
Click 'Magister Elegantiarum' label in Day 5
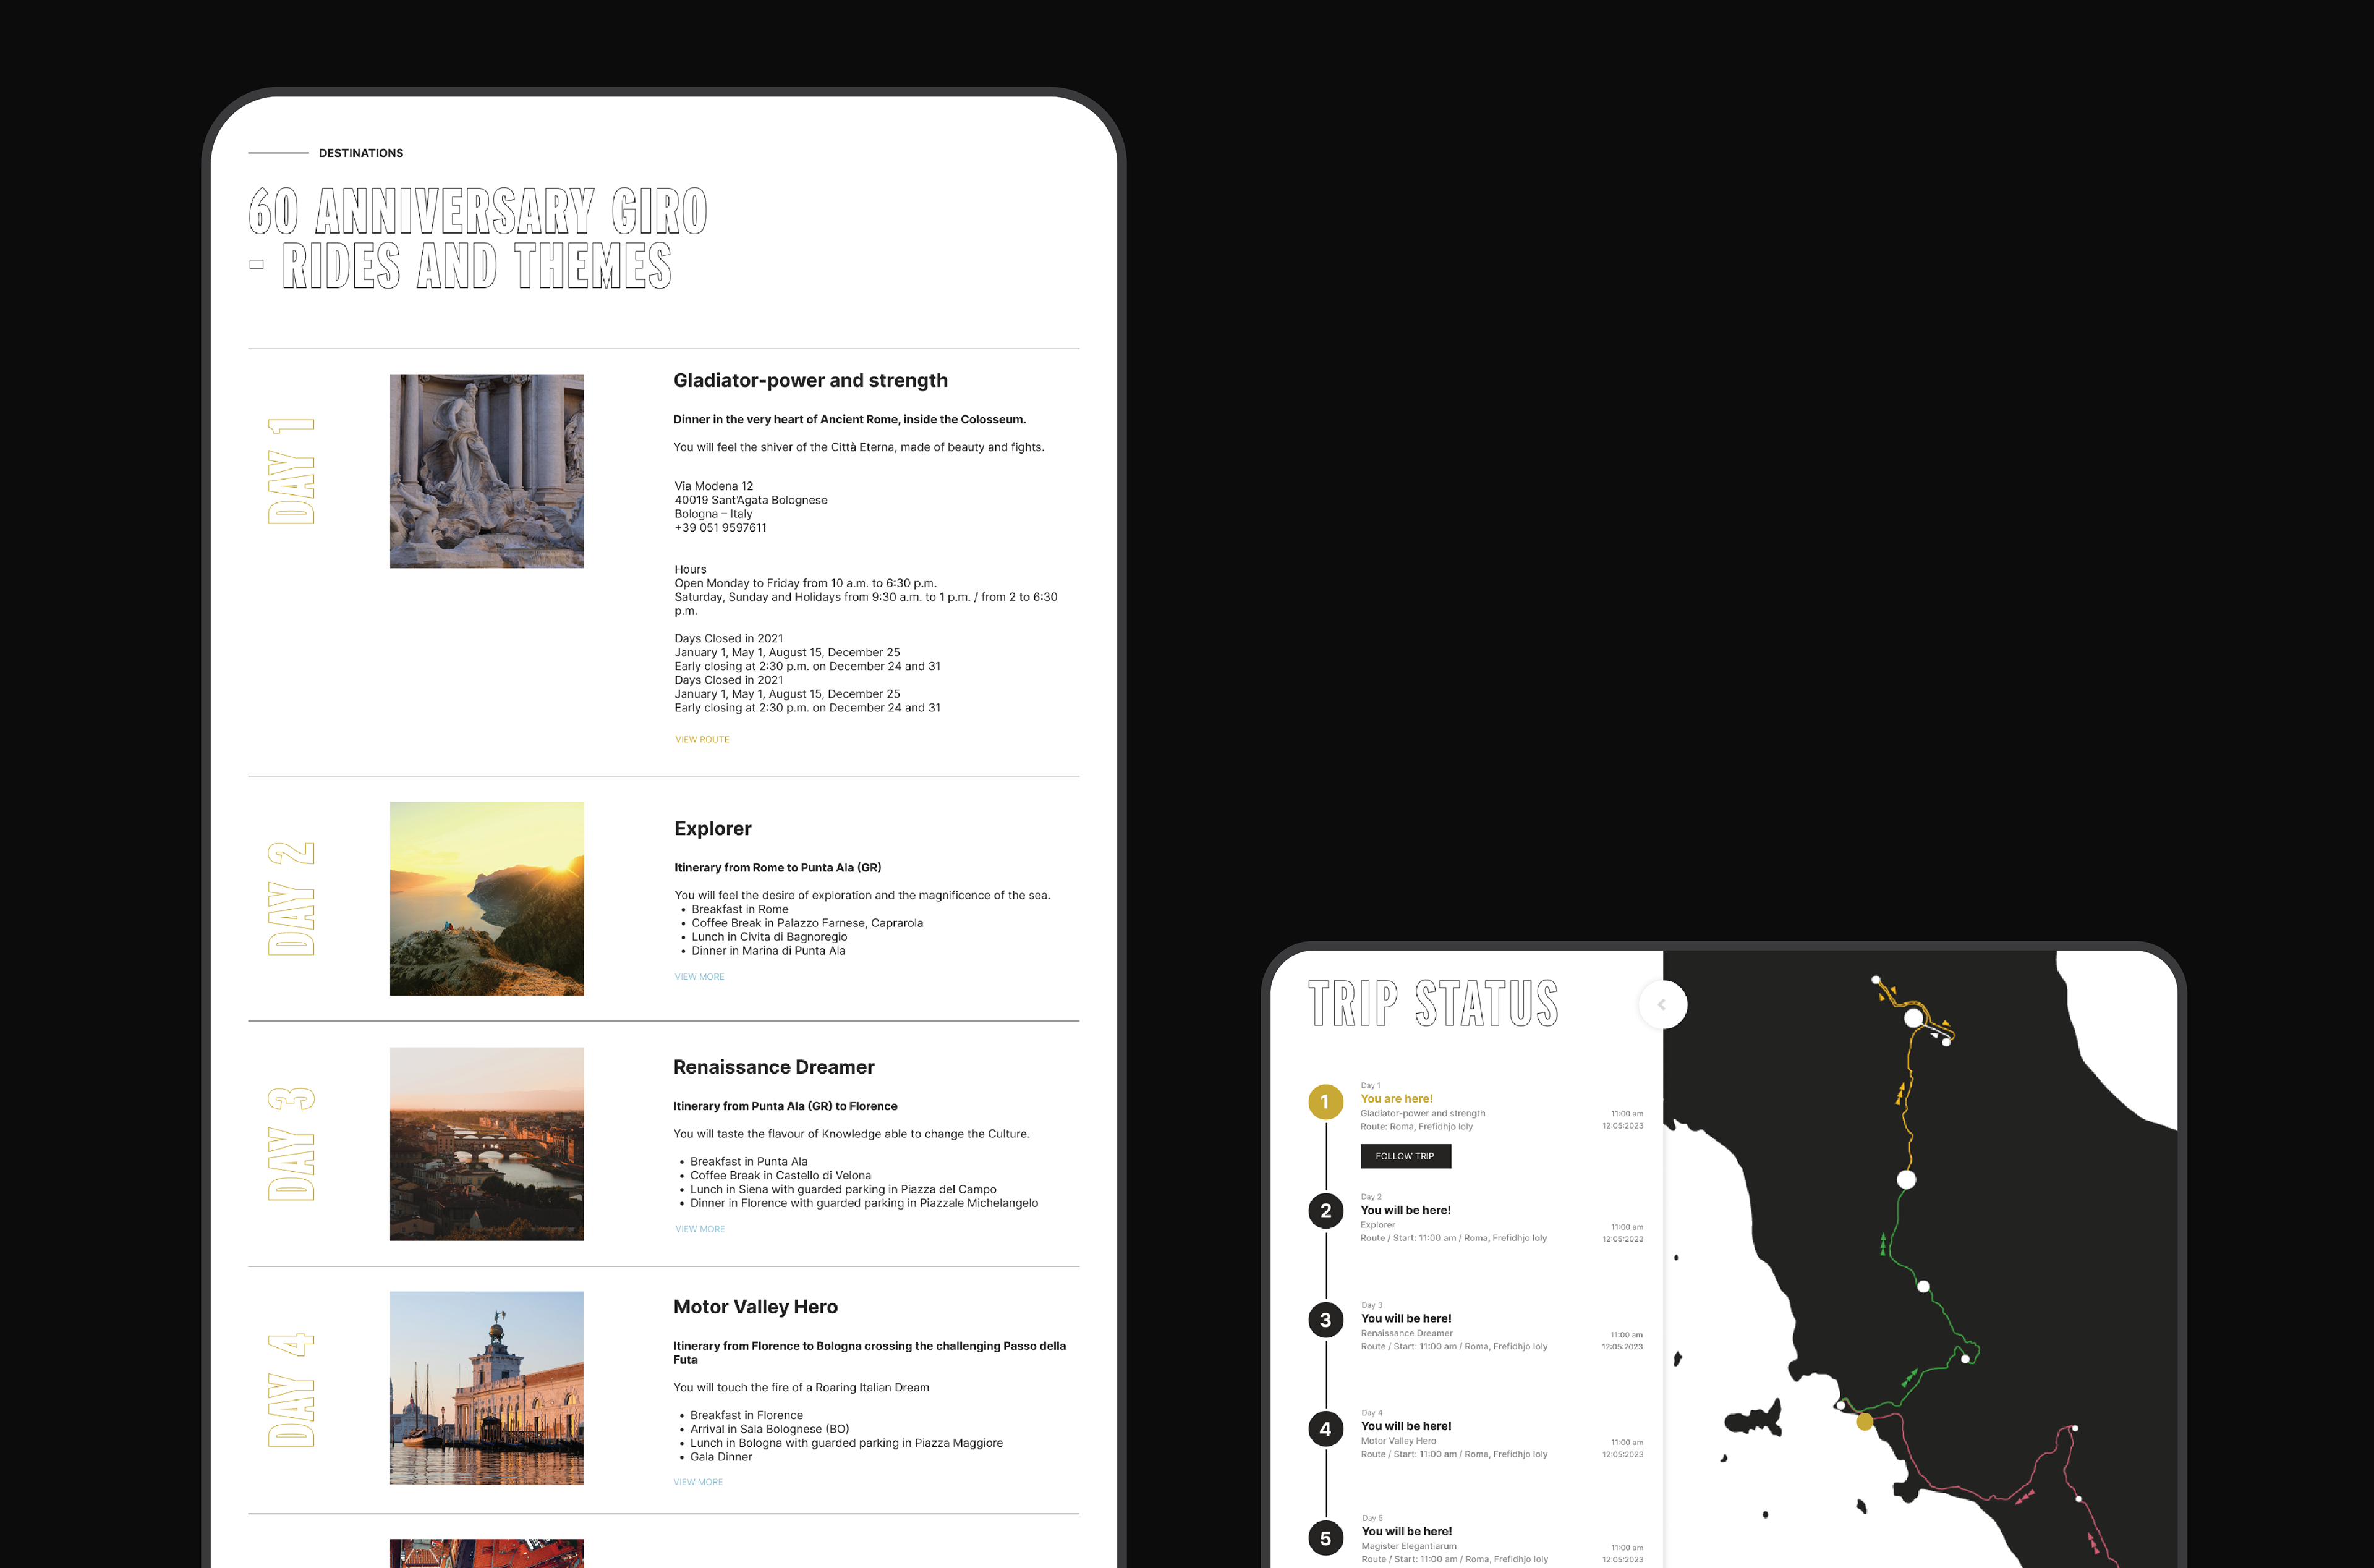click(1408, 1546)
